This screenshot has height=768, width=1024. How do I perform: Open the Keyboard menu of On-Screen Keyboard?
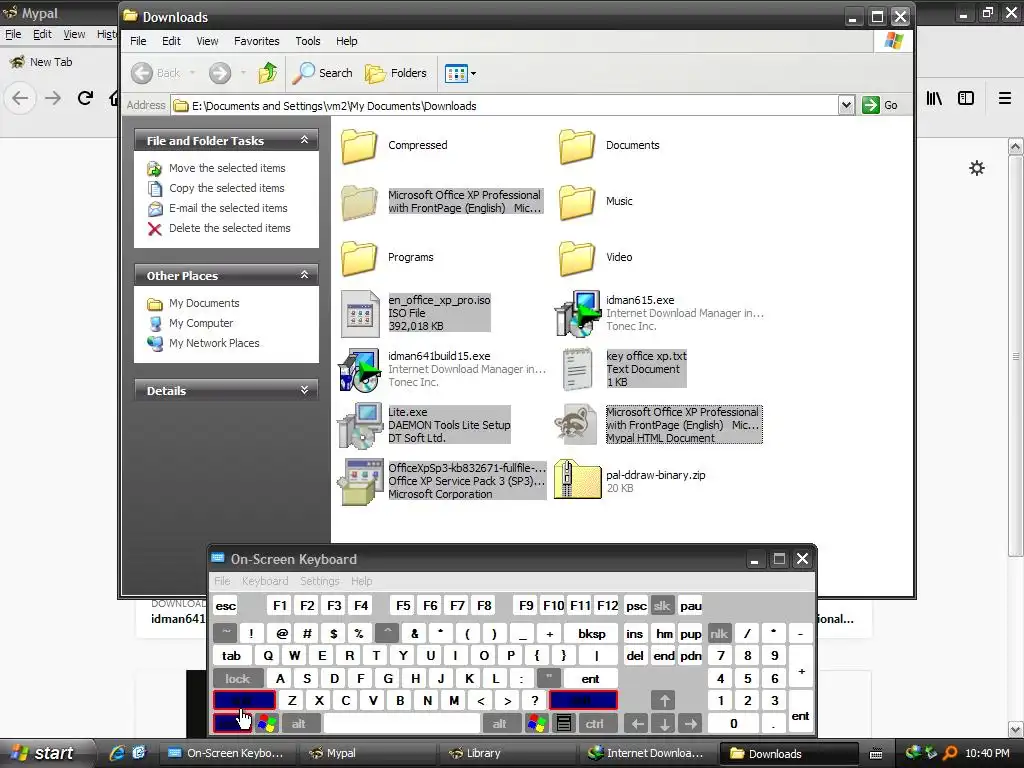(x=264, y=581)
